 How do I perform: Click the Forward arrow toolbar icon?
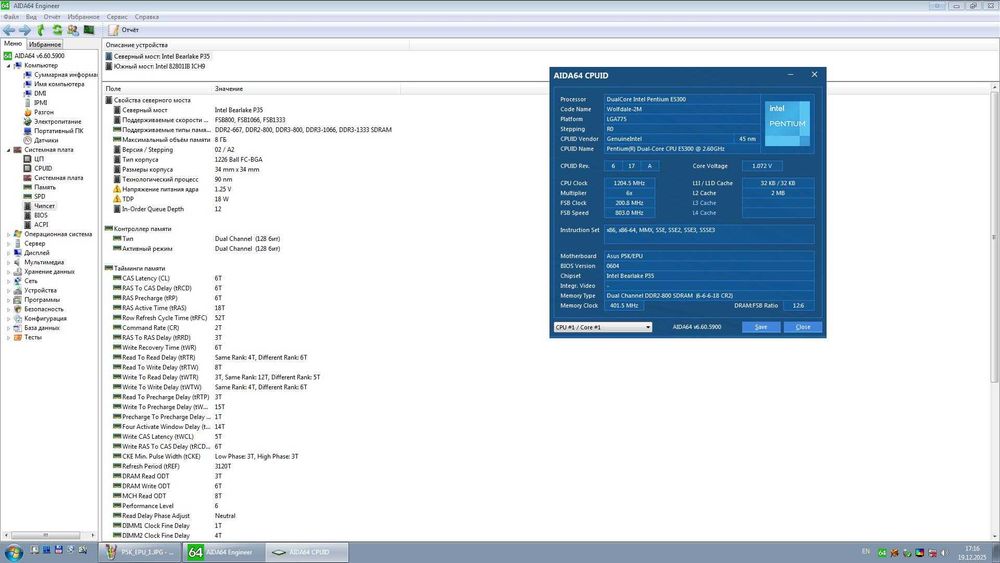(25, 30)
